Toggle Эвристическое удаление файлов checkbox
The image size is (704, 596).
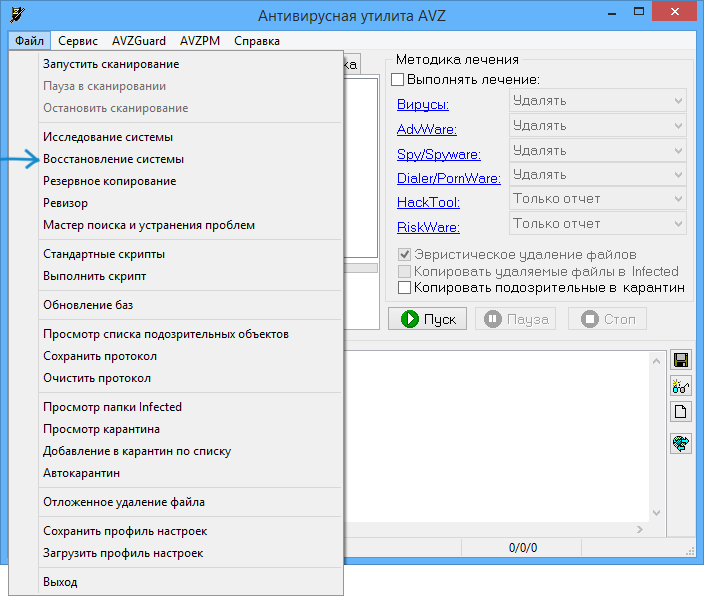point(405,255)
